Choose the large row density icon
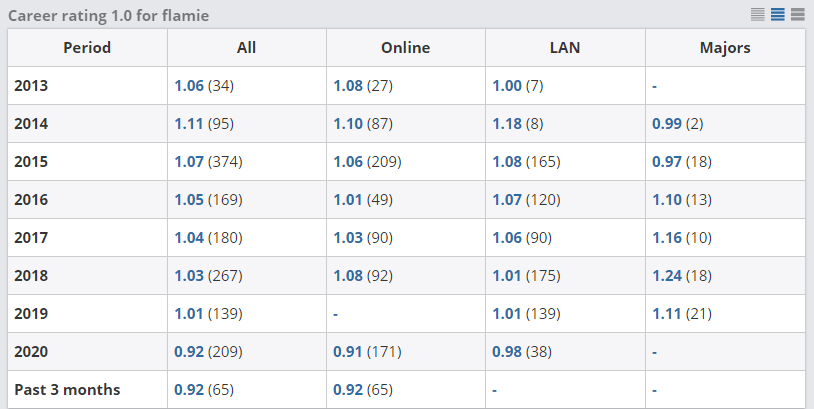Screen dimensions: 814x409 [798, 14]
